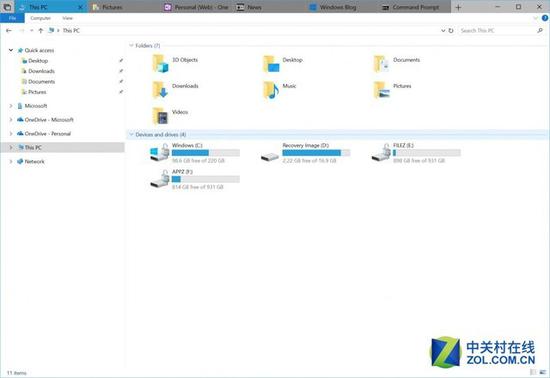
Task: Select Network in navigation pane
Action: tap(34, 161)
